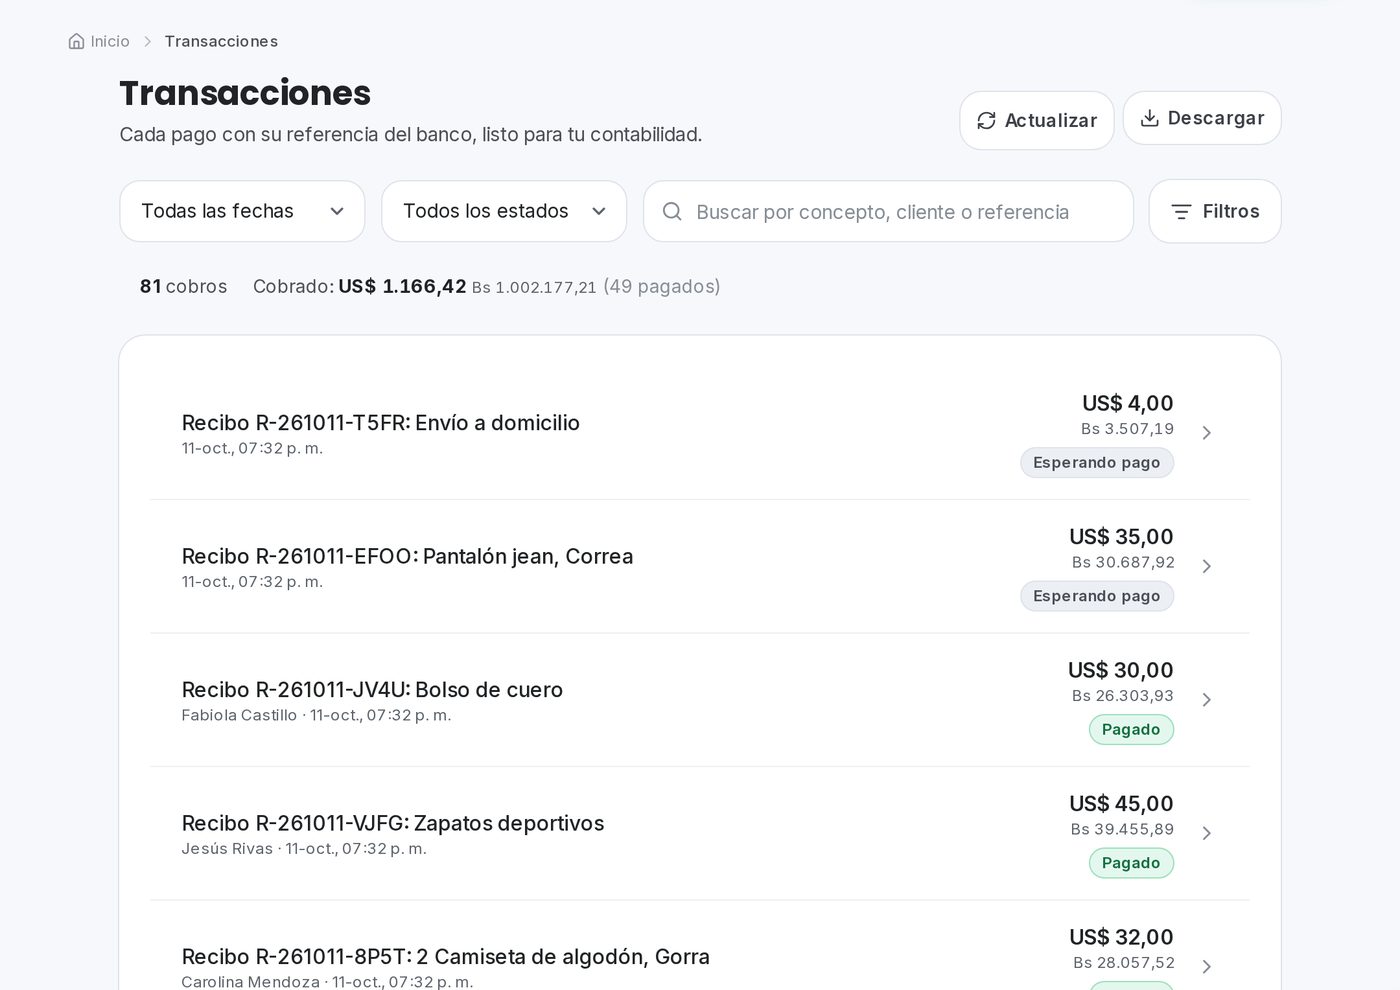Click Pagado badge on US$ 30,00 row
Screen dimensions: 1400x990
tap(1131, 730)
